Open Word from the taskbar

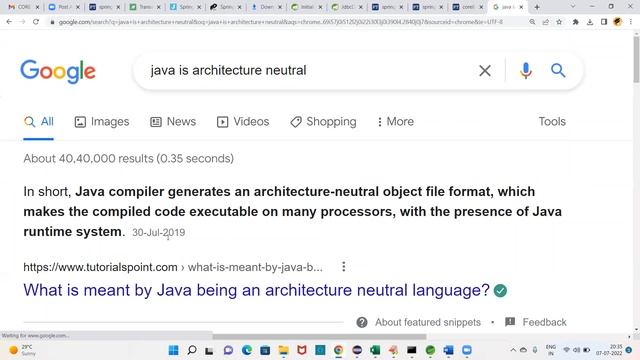tap(449, 350)
